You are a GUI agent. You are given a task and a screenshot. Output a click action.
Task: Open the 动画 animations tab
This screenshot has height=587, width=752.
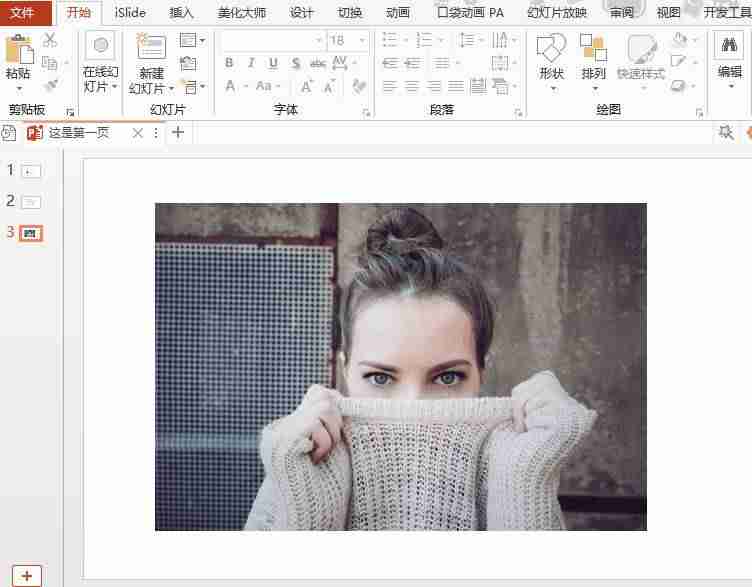[398, 12]
